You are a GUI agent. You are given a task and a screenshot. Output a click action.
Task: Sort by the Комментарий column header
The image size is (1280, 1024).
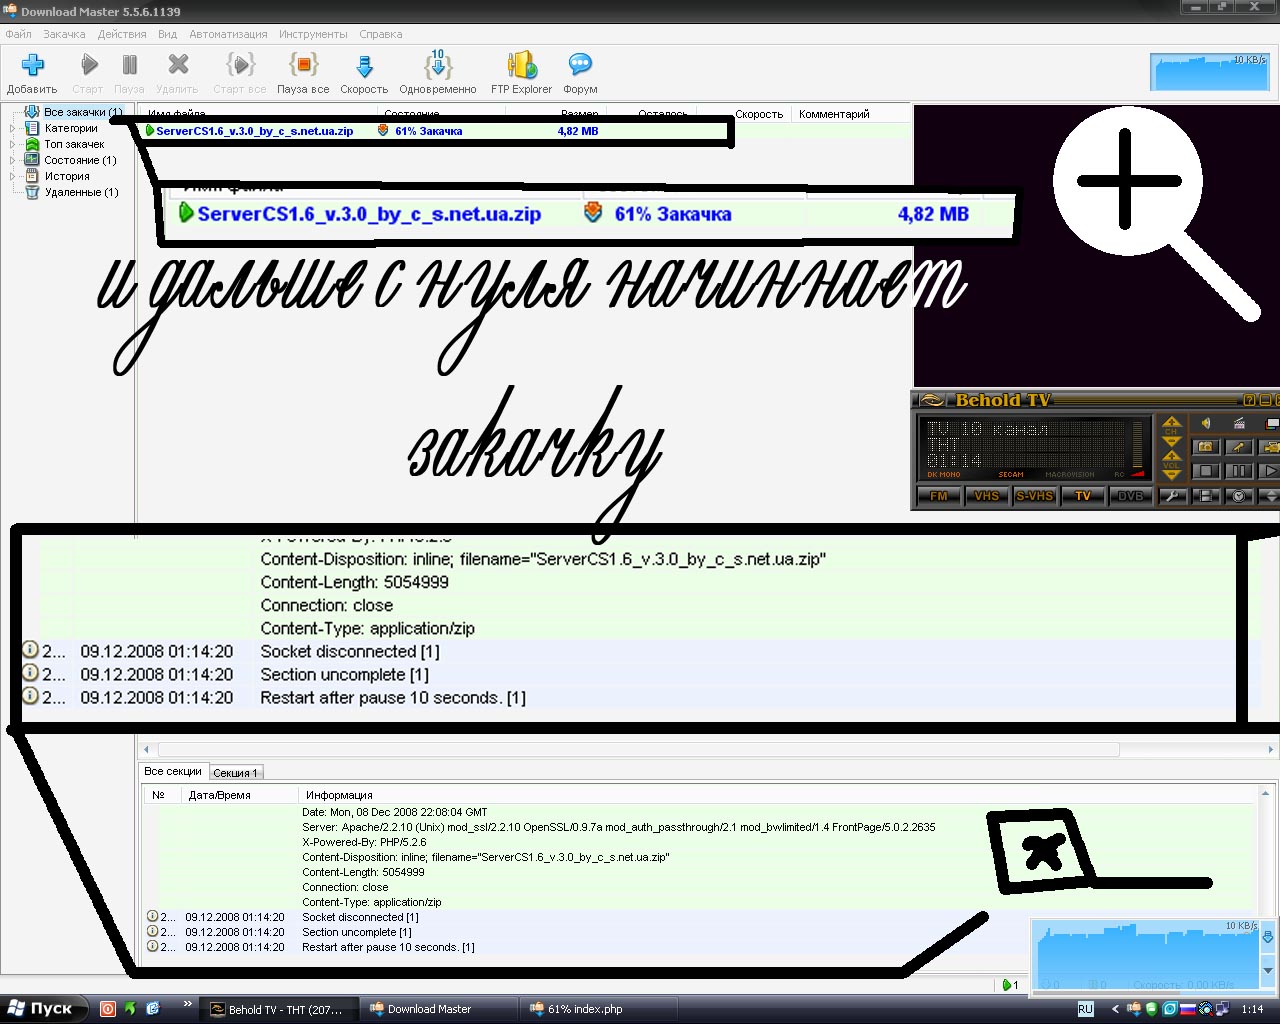click(834, 114)
